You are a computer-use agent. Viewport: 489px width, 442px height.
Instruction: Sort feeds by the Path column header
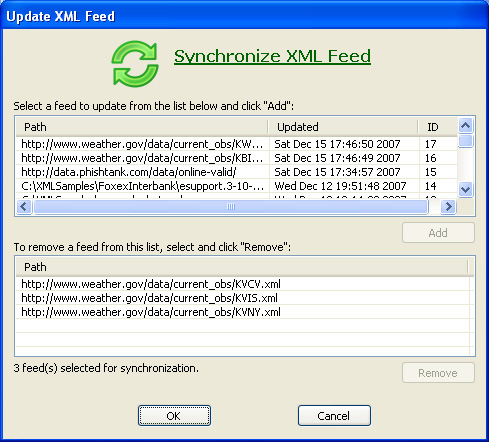[142, 127]
